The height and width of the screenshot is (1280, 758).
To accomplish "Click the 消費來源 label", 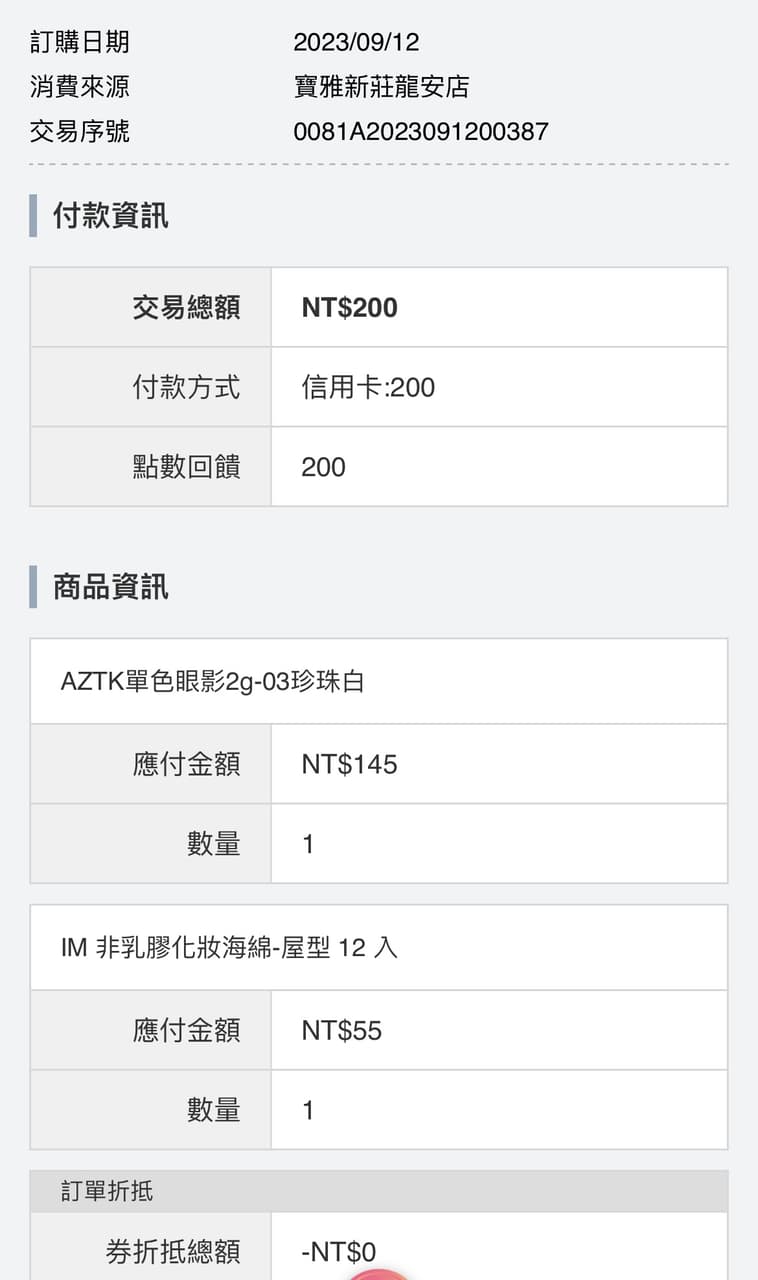I will 79,87.
